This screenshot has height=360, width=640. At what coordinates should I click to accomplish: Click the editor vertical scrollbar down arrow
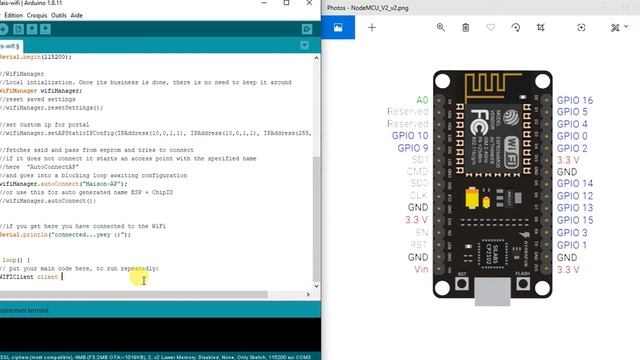[x=316, y=286]
